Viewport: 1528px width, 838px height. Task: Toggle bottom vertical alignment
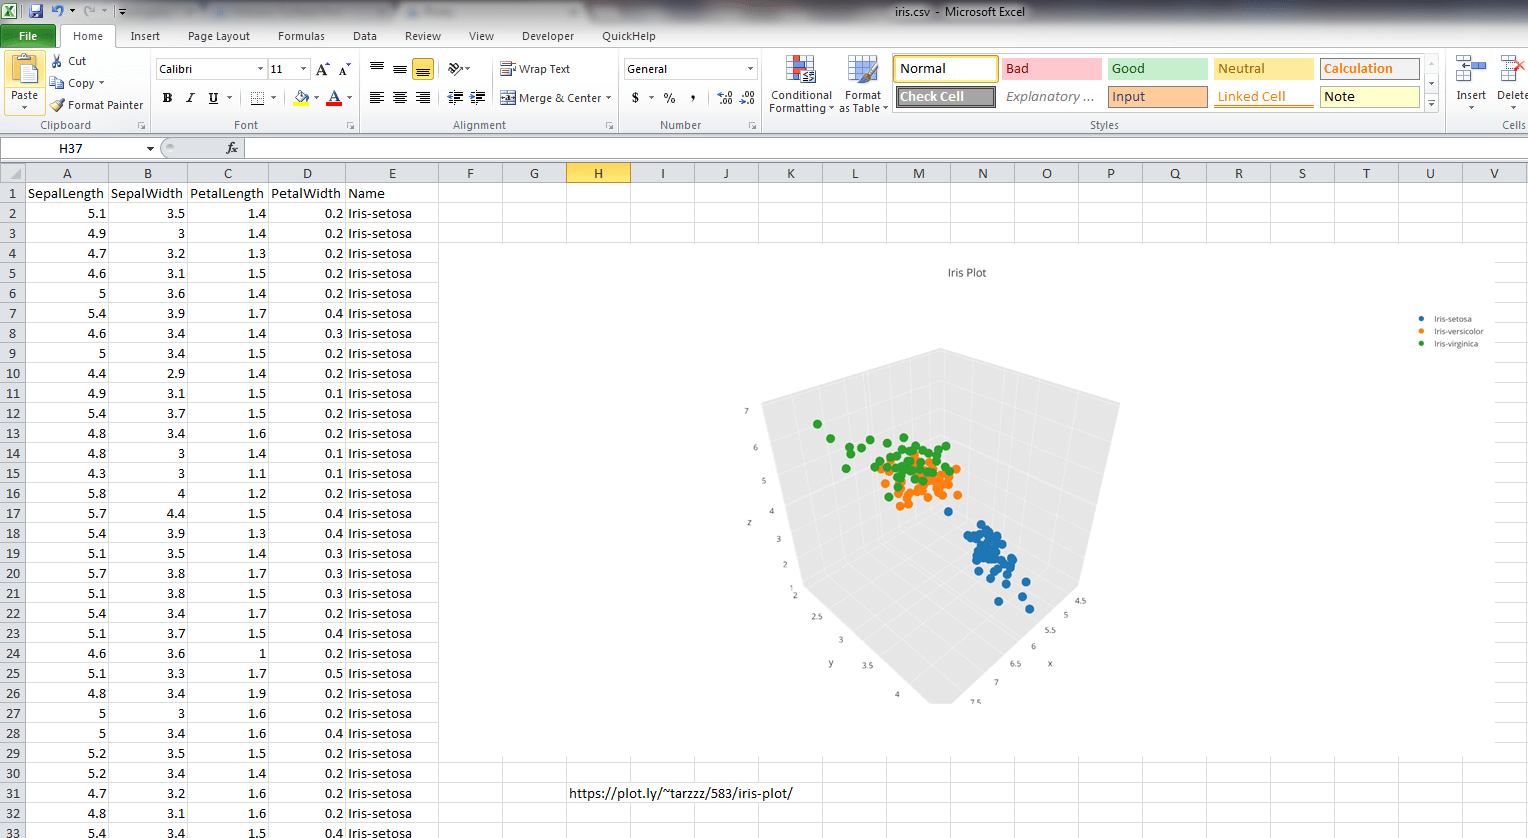tap(423, 69)
